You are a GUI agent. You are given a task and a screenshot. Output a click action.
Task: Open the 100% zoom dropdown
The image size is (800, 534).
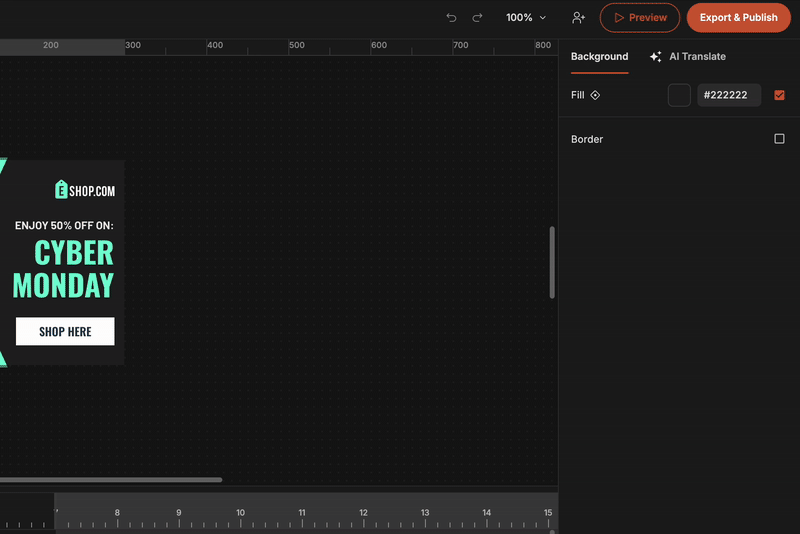tap(525, 18)
